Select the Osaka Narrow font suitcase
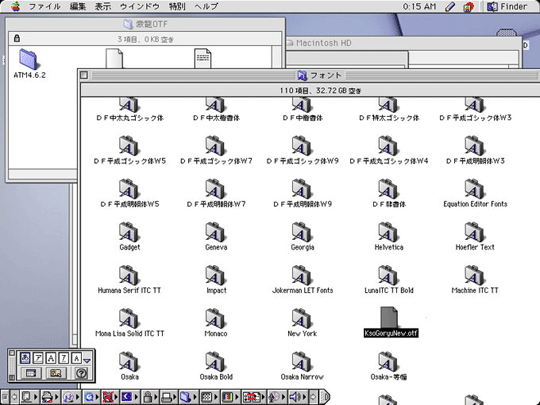 (302, 362)
